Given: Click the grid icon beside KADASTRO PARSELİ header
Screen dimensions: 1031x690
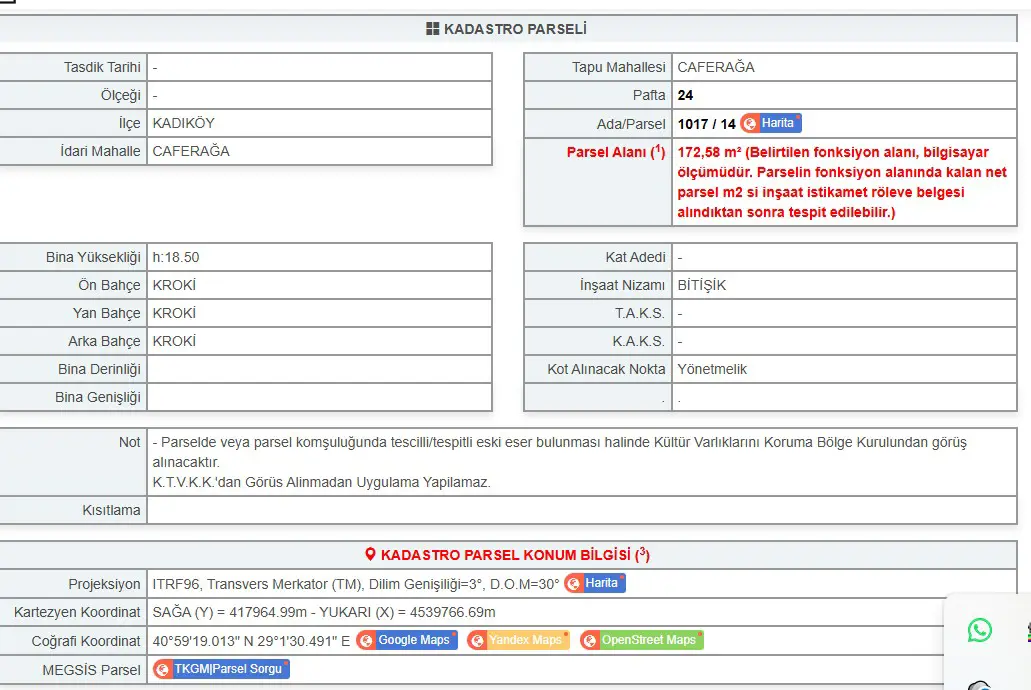Looking at the screenshot, I should click(433, 28).
